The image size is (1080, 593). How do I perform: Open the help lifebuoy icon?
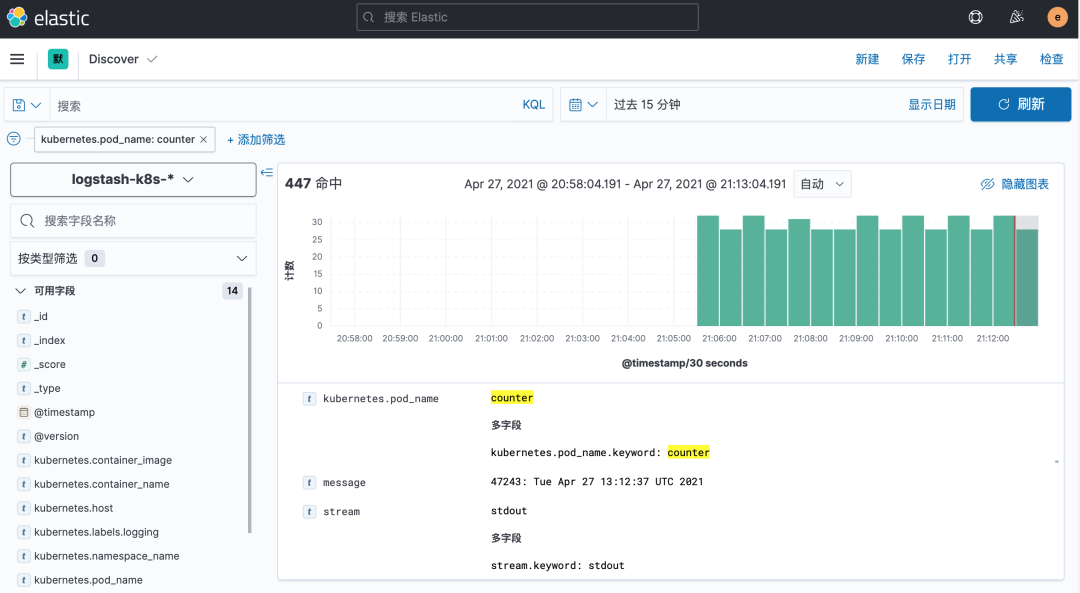point(975,17)
